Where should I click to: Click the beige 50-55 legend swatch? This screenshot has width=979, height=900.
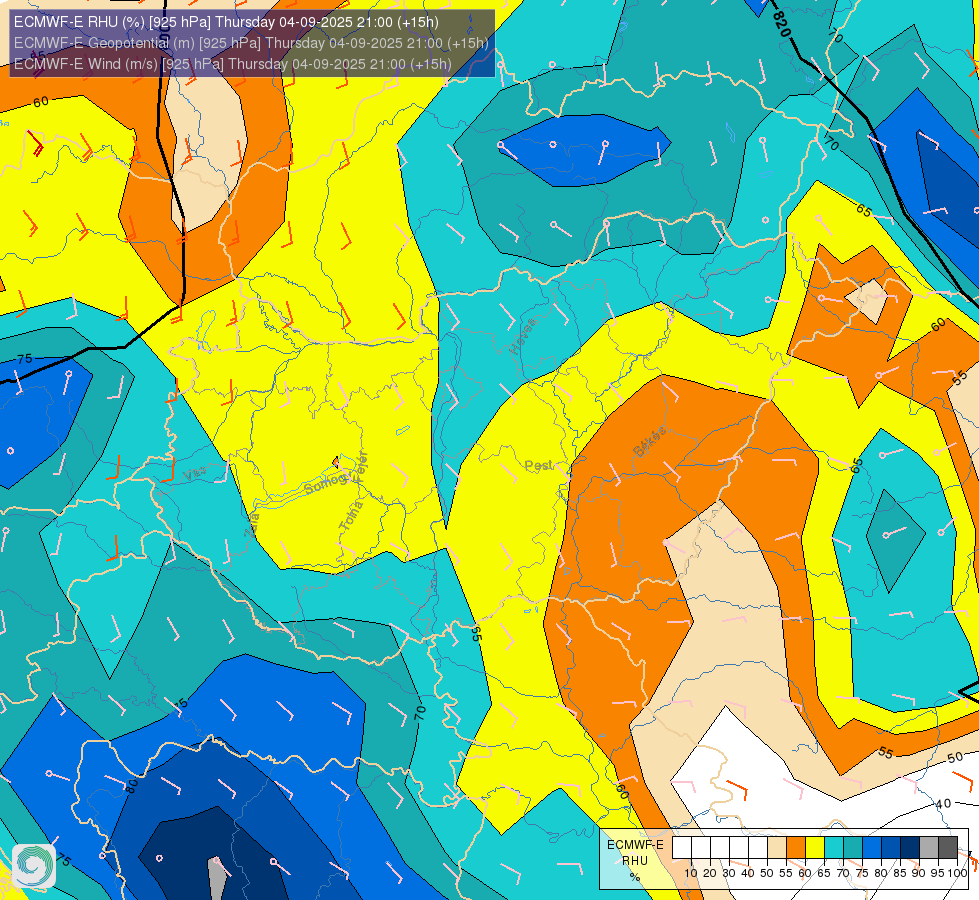(777, 847)
